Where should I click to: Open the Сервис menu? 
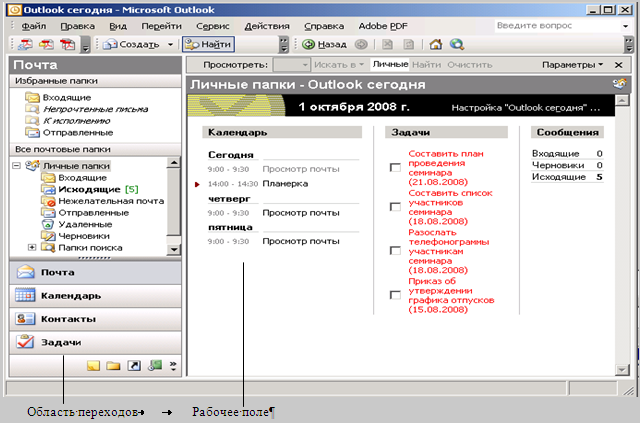(213, 26)
